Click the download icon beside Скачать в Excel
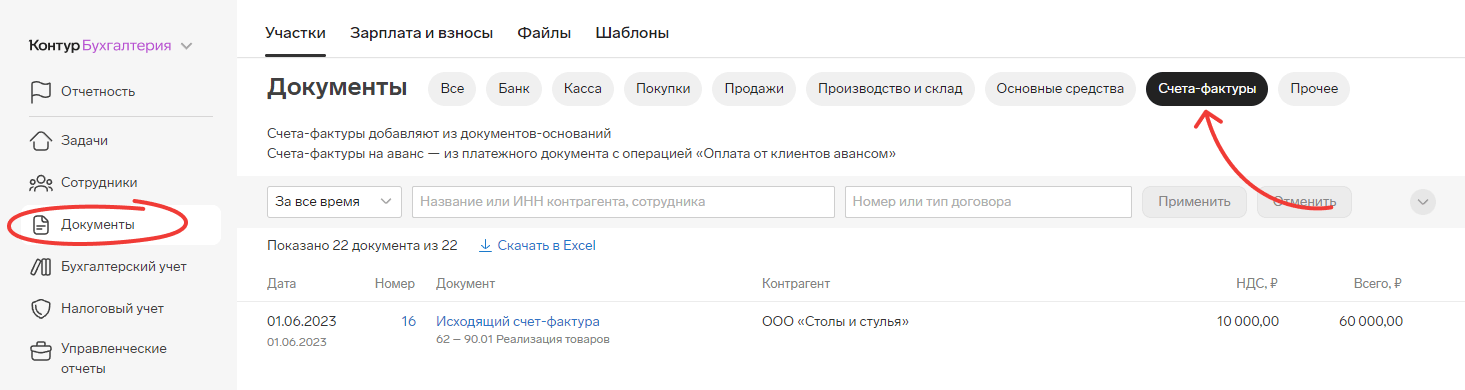Viewport: 1465px width, 390px height. click(x=486, y=245)
